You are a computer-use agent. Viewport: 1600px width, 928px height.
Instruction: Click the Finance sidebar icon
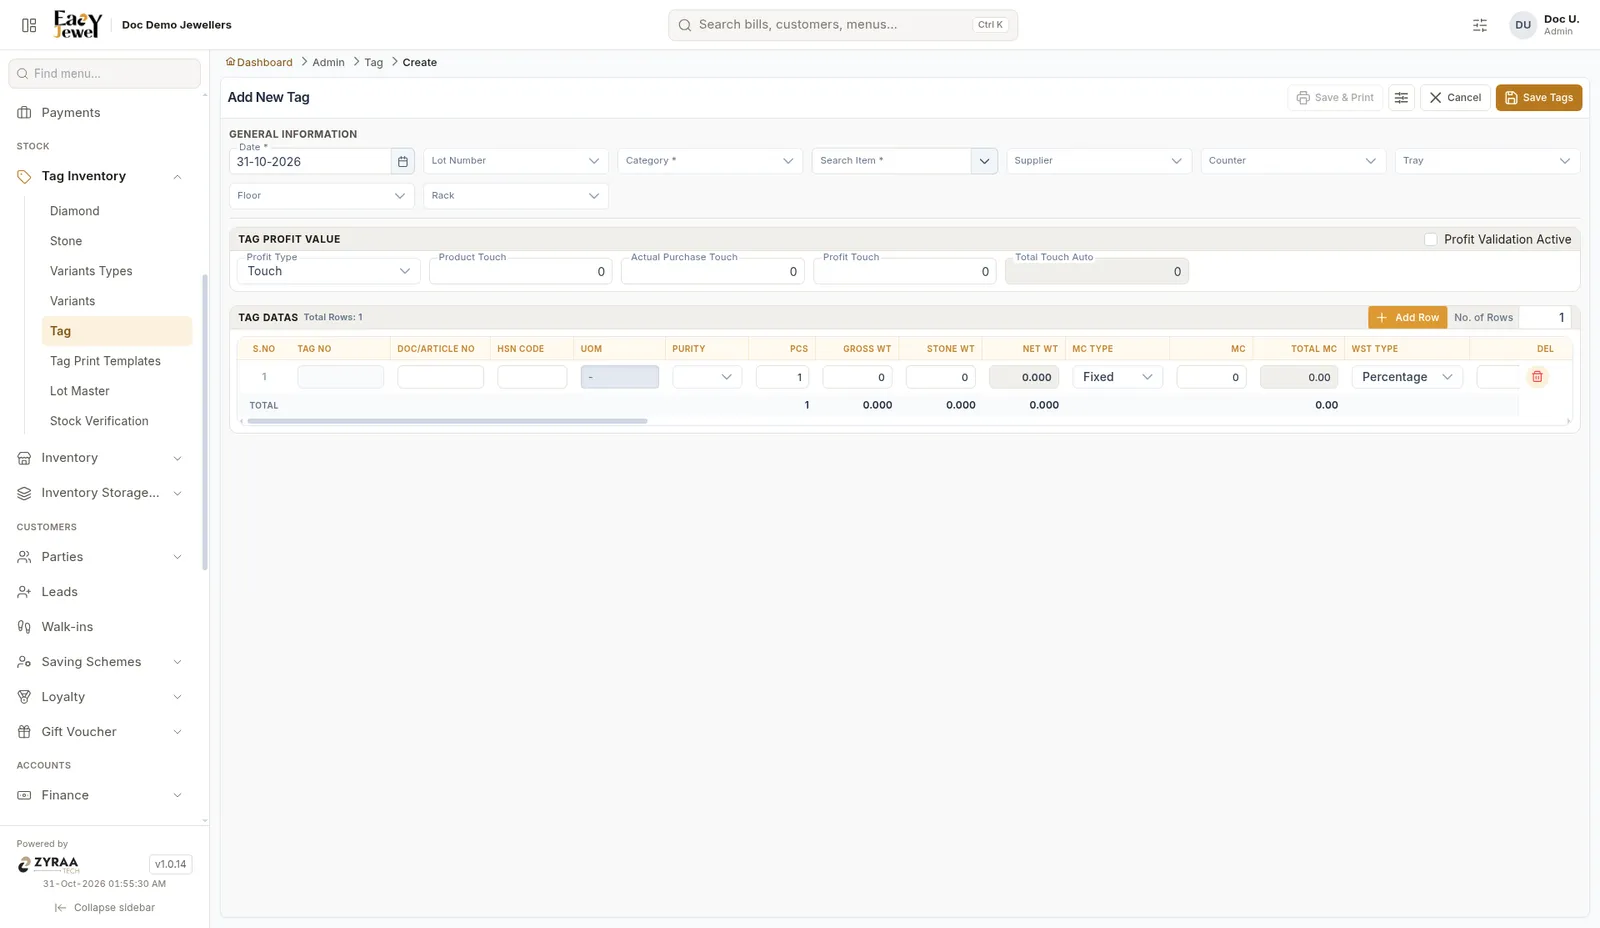click(24, 795)
